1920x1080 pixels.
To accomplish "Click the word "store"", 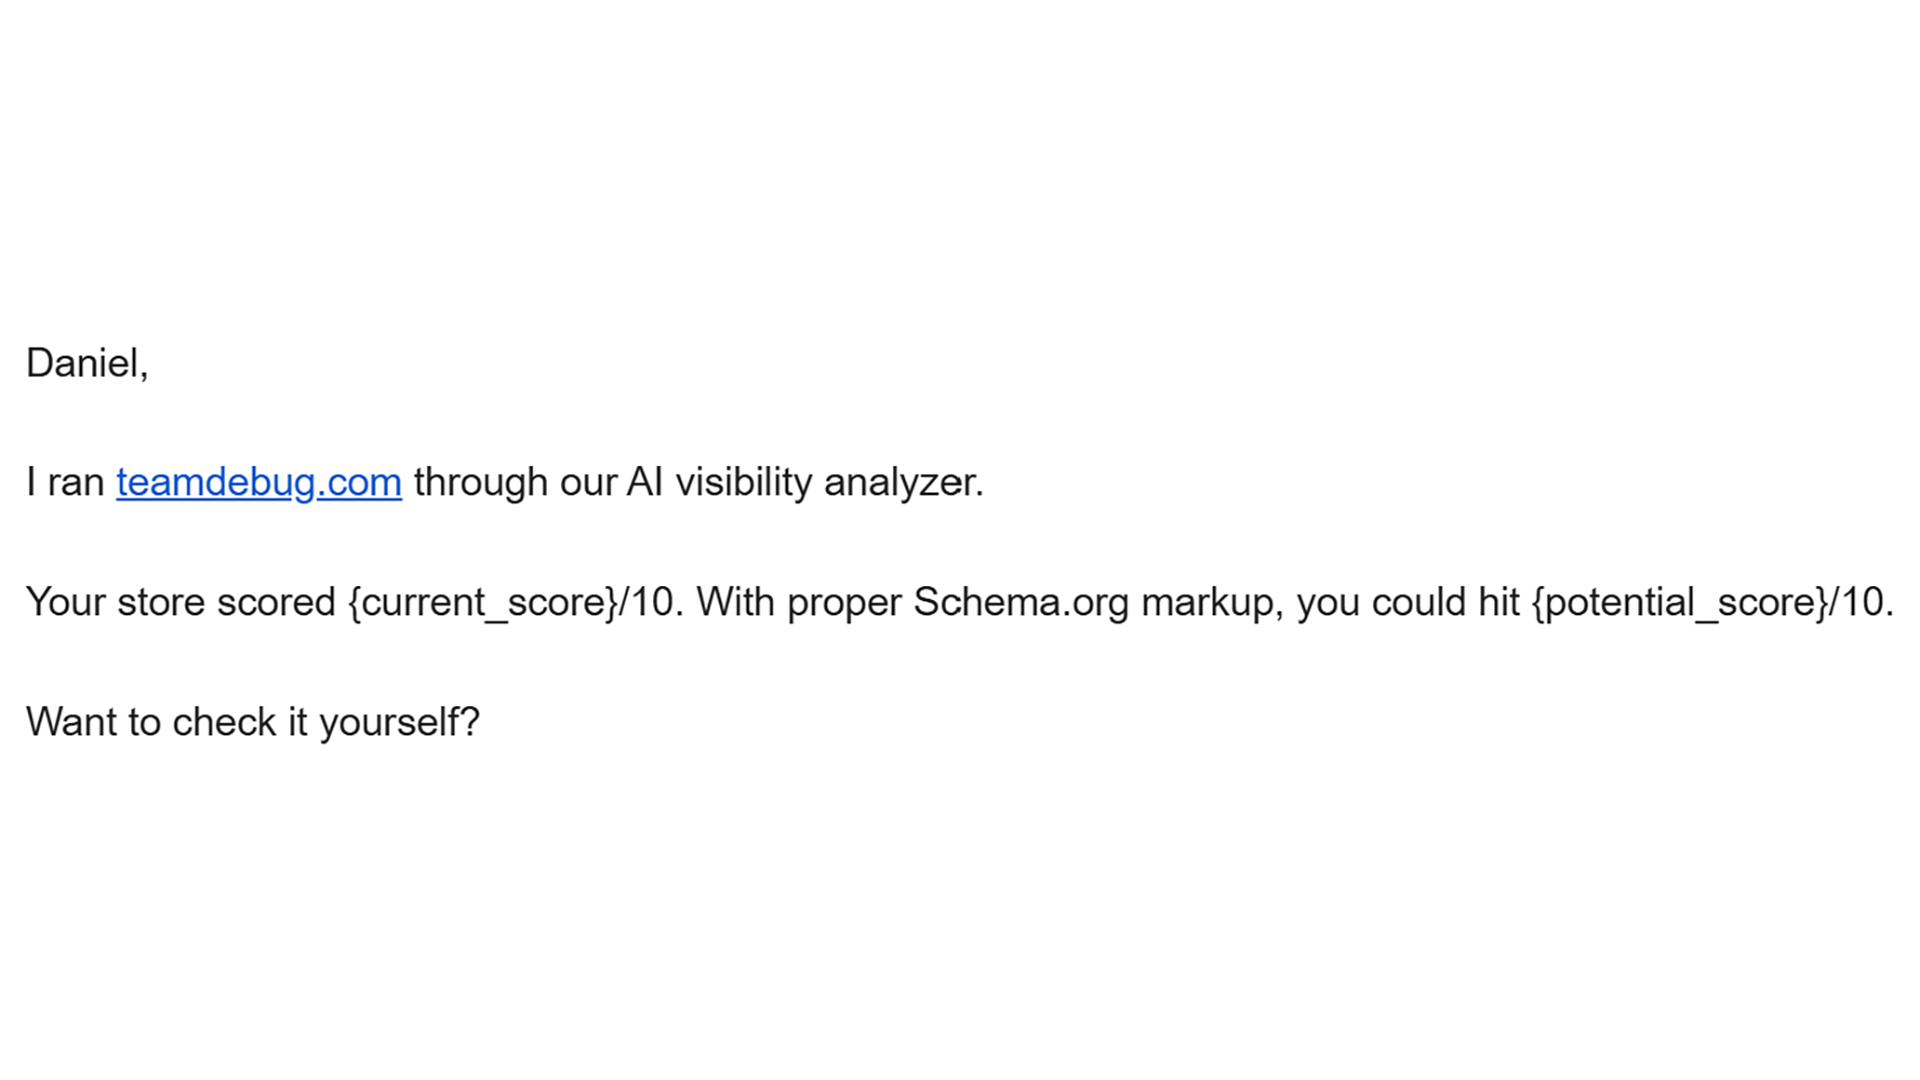I will (x=160, y=602).
